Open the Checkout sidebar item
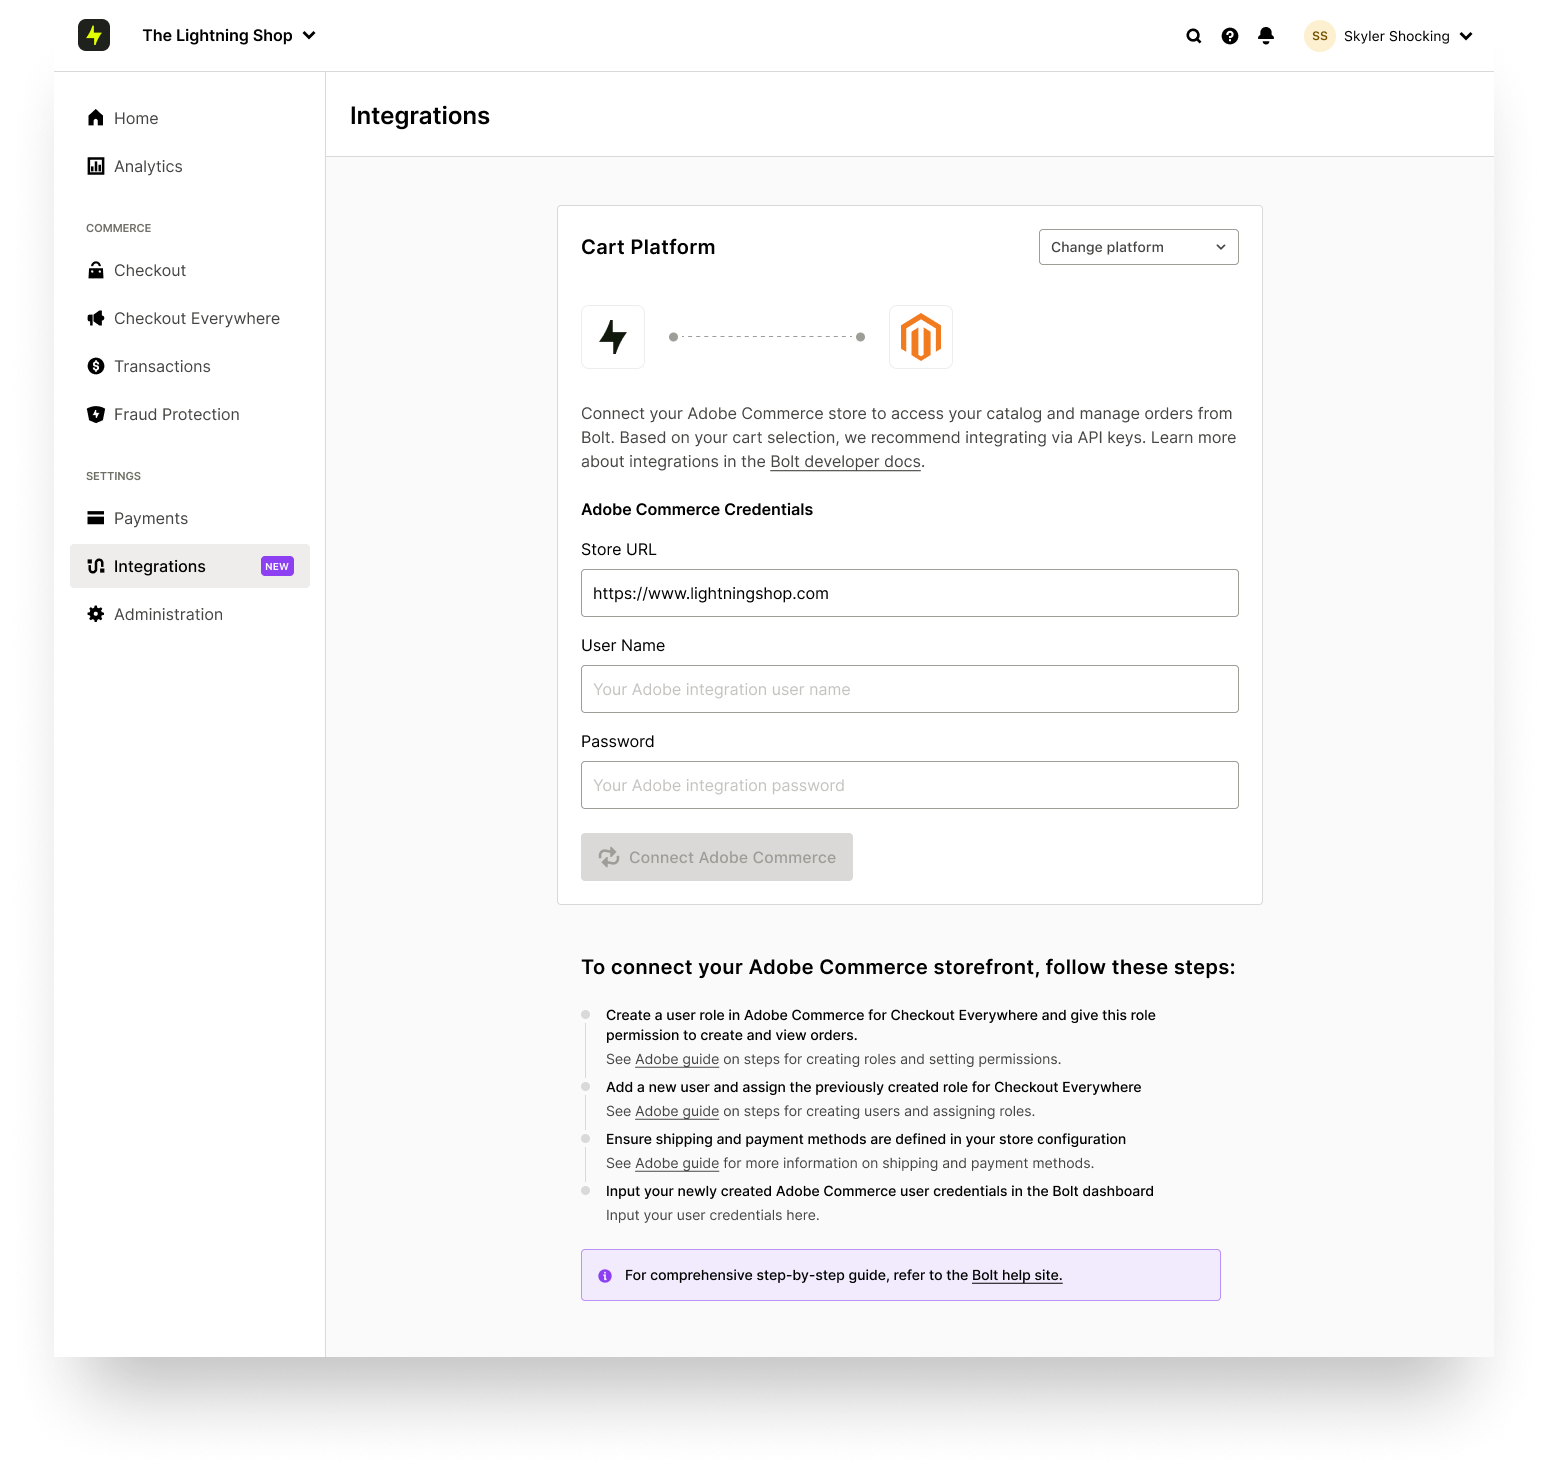Viewport: 1548px width, 1475px height. coord(190,270)
